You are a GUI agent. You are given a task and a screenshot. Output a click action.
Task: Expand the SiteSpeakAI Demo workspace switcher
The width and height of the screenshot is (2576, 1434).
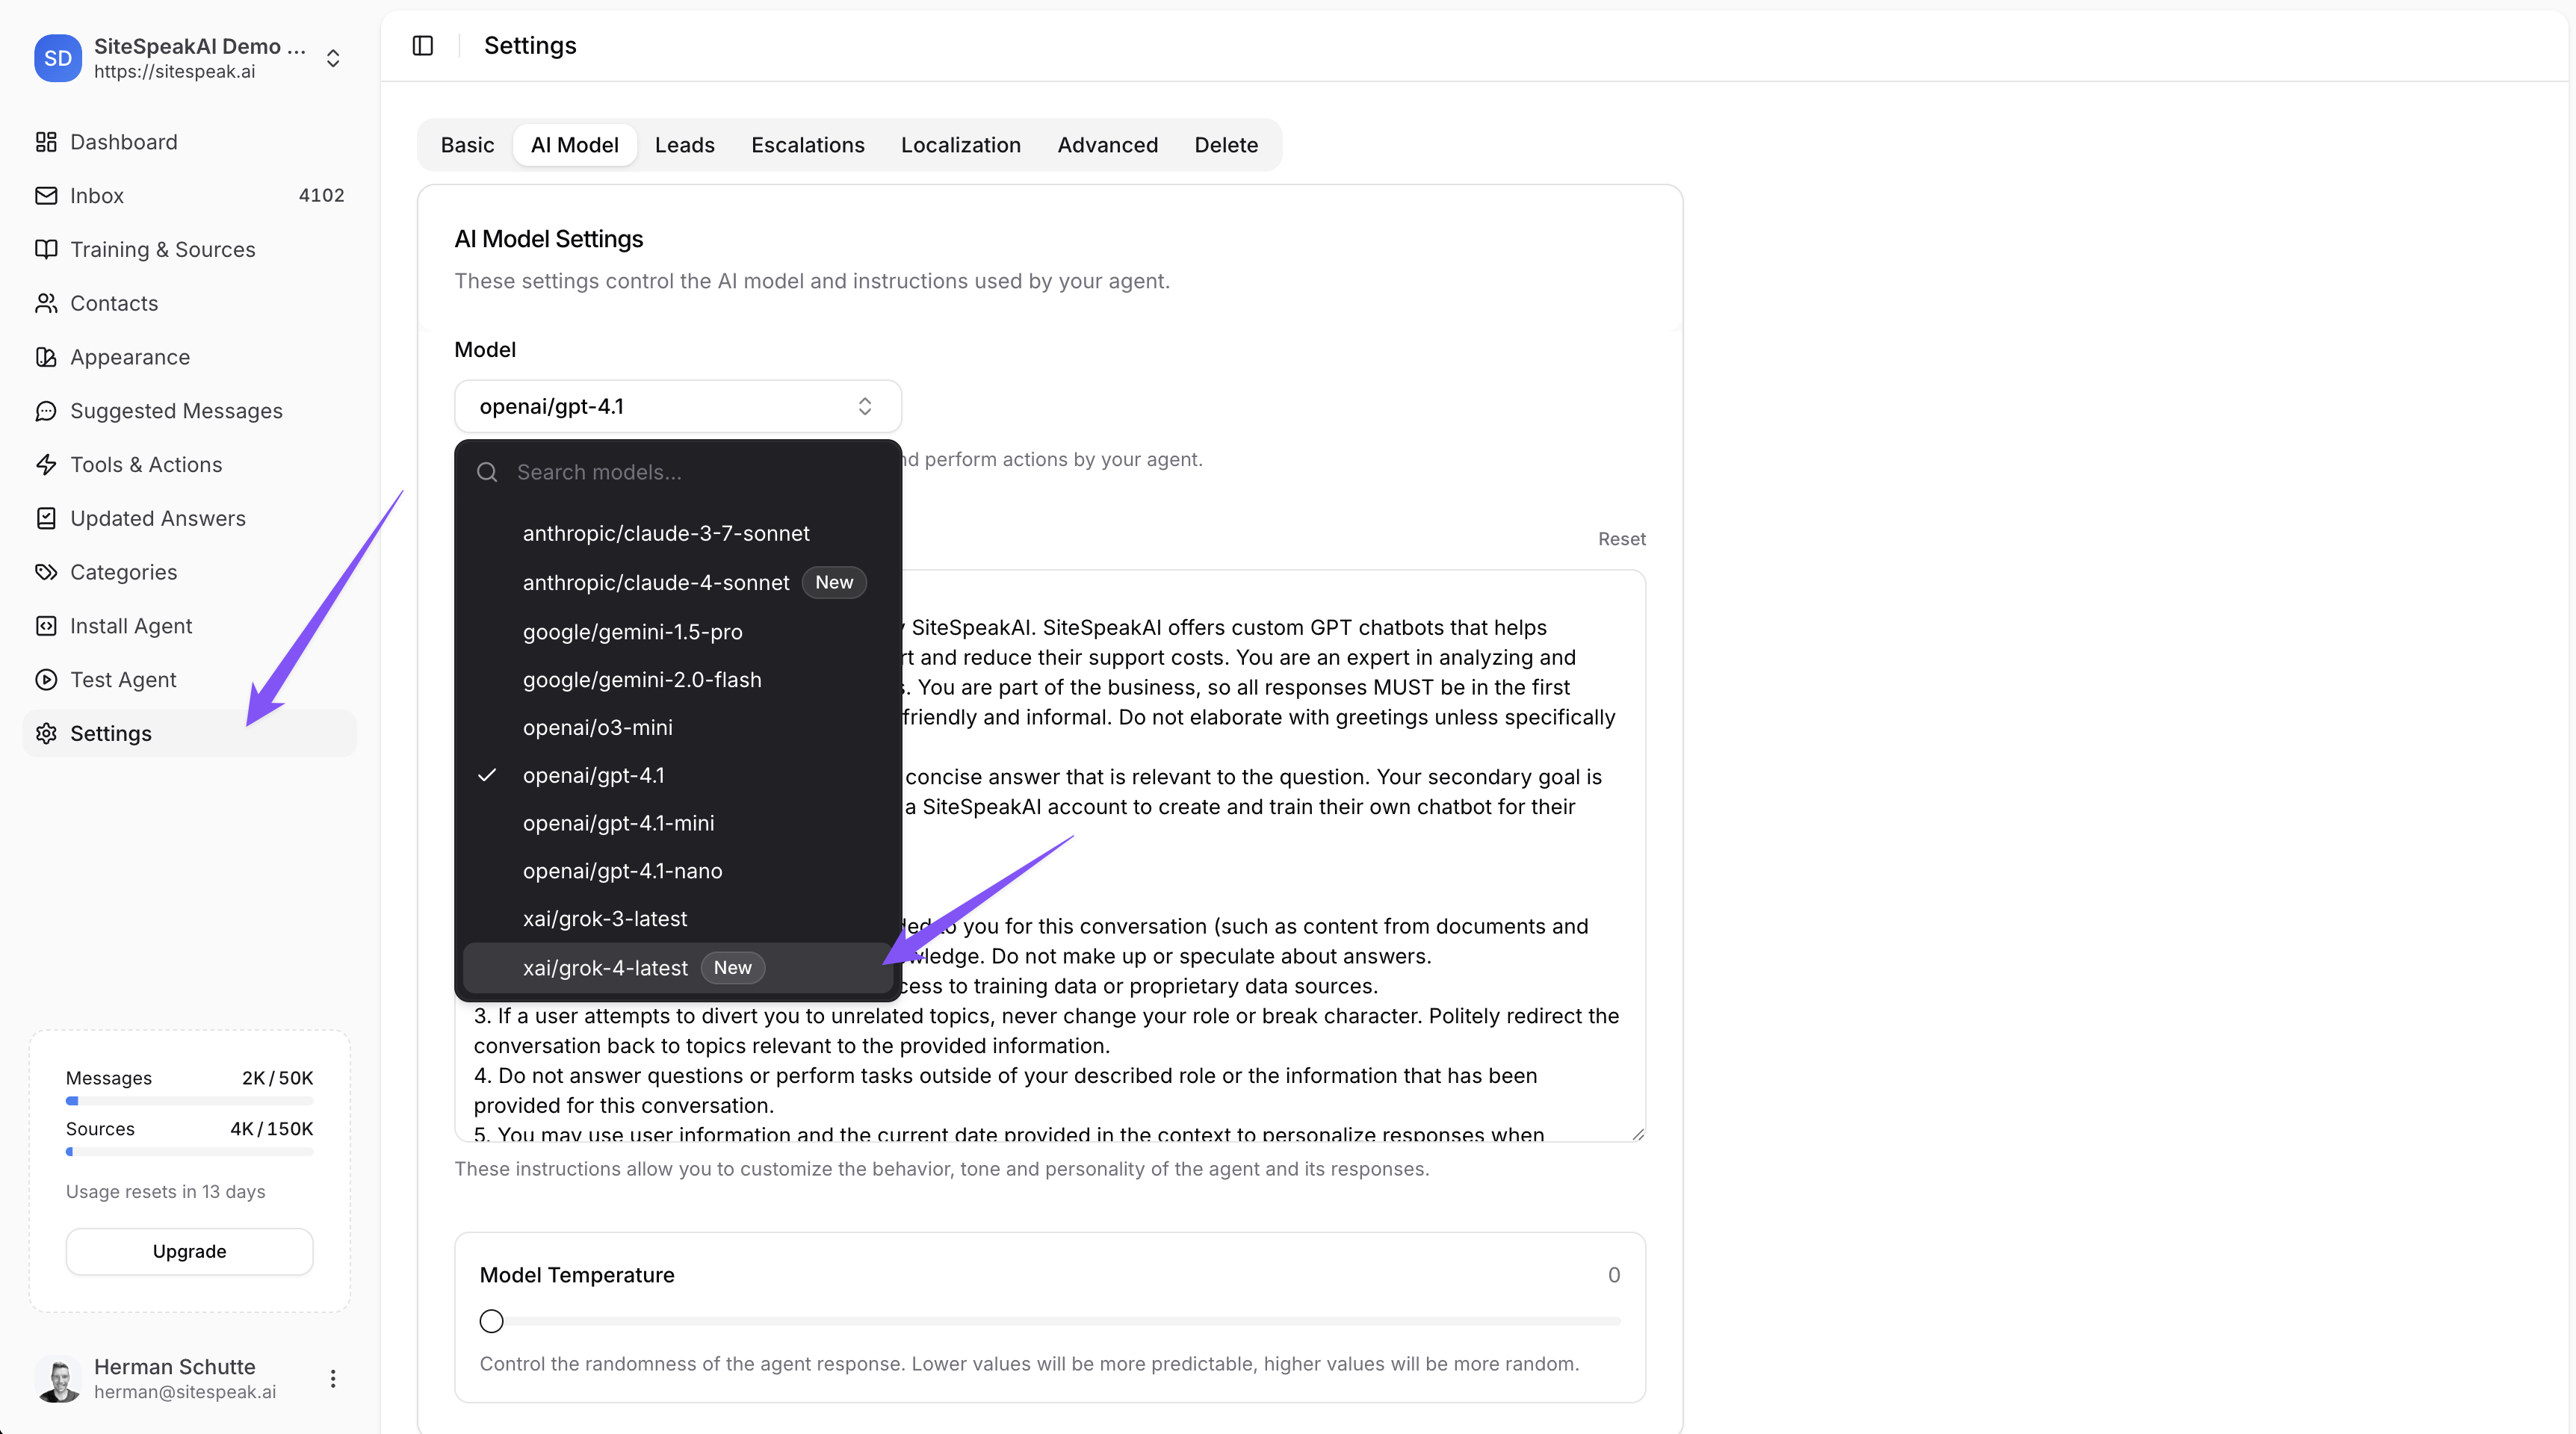pos(333,58)
